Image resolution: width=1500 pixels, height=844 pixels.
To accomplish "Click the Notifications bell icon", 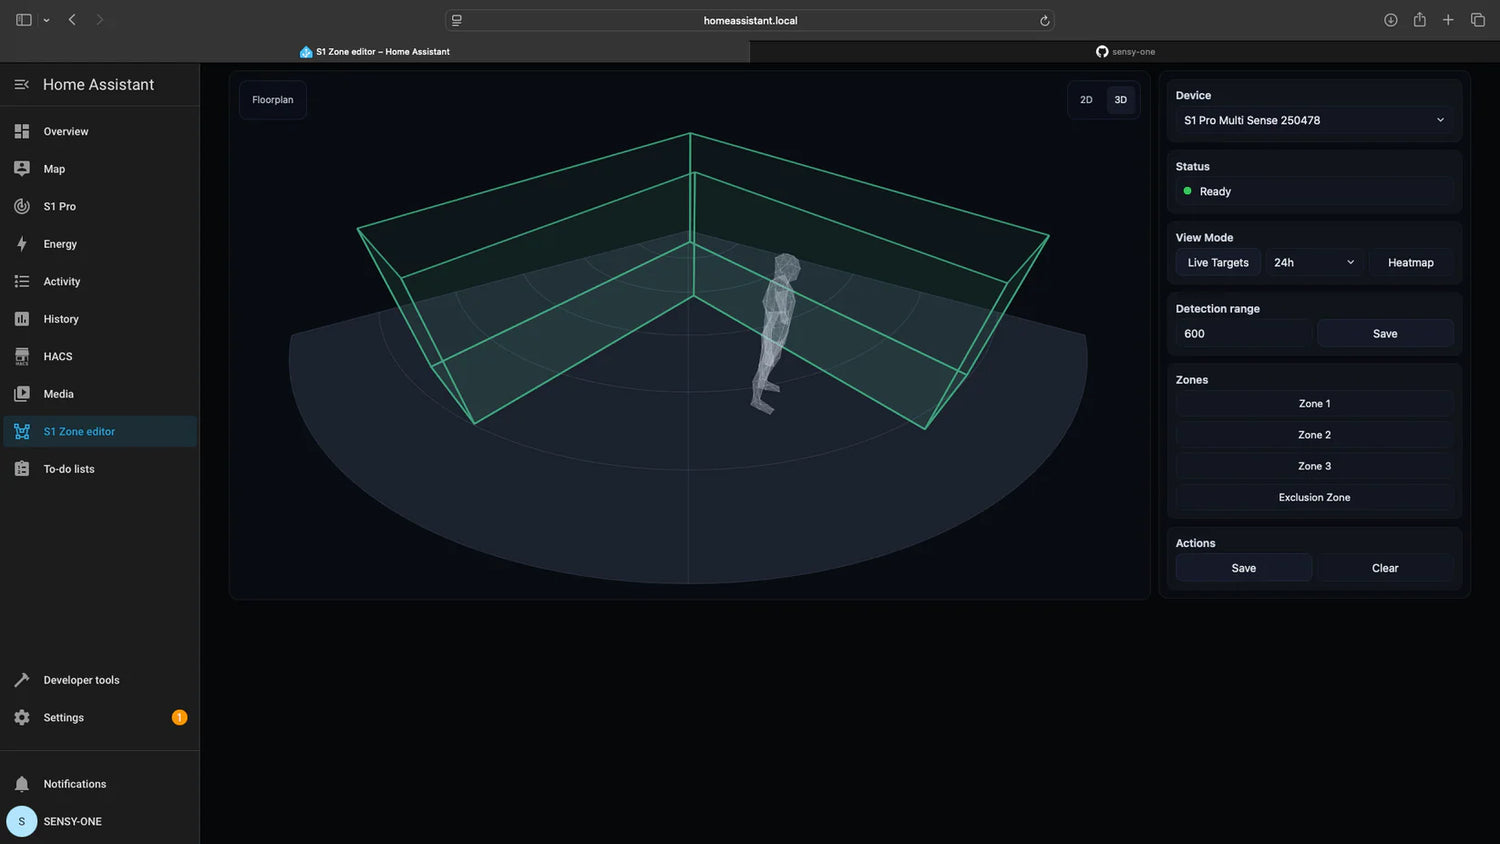I will (22, 784).
